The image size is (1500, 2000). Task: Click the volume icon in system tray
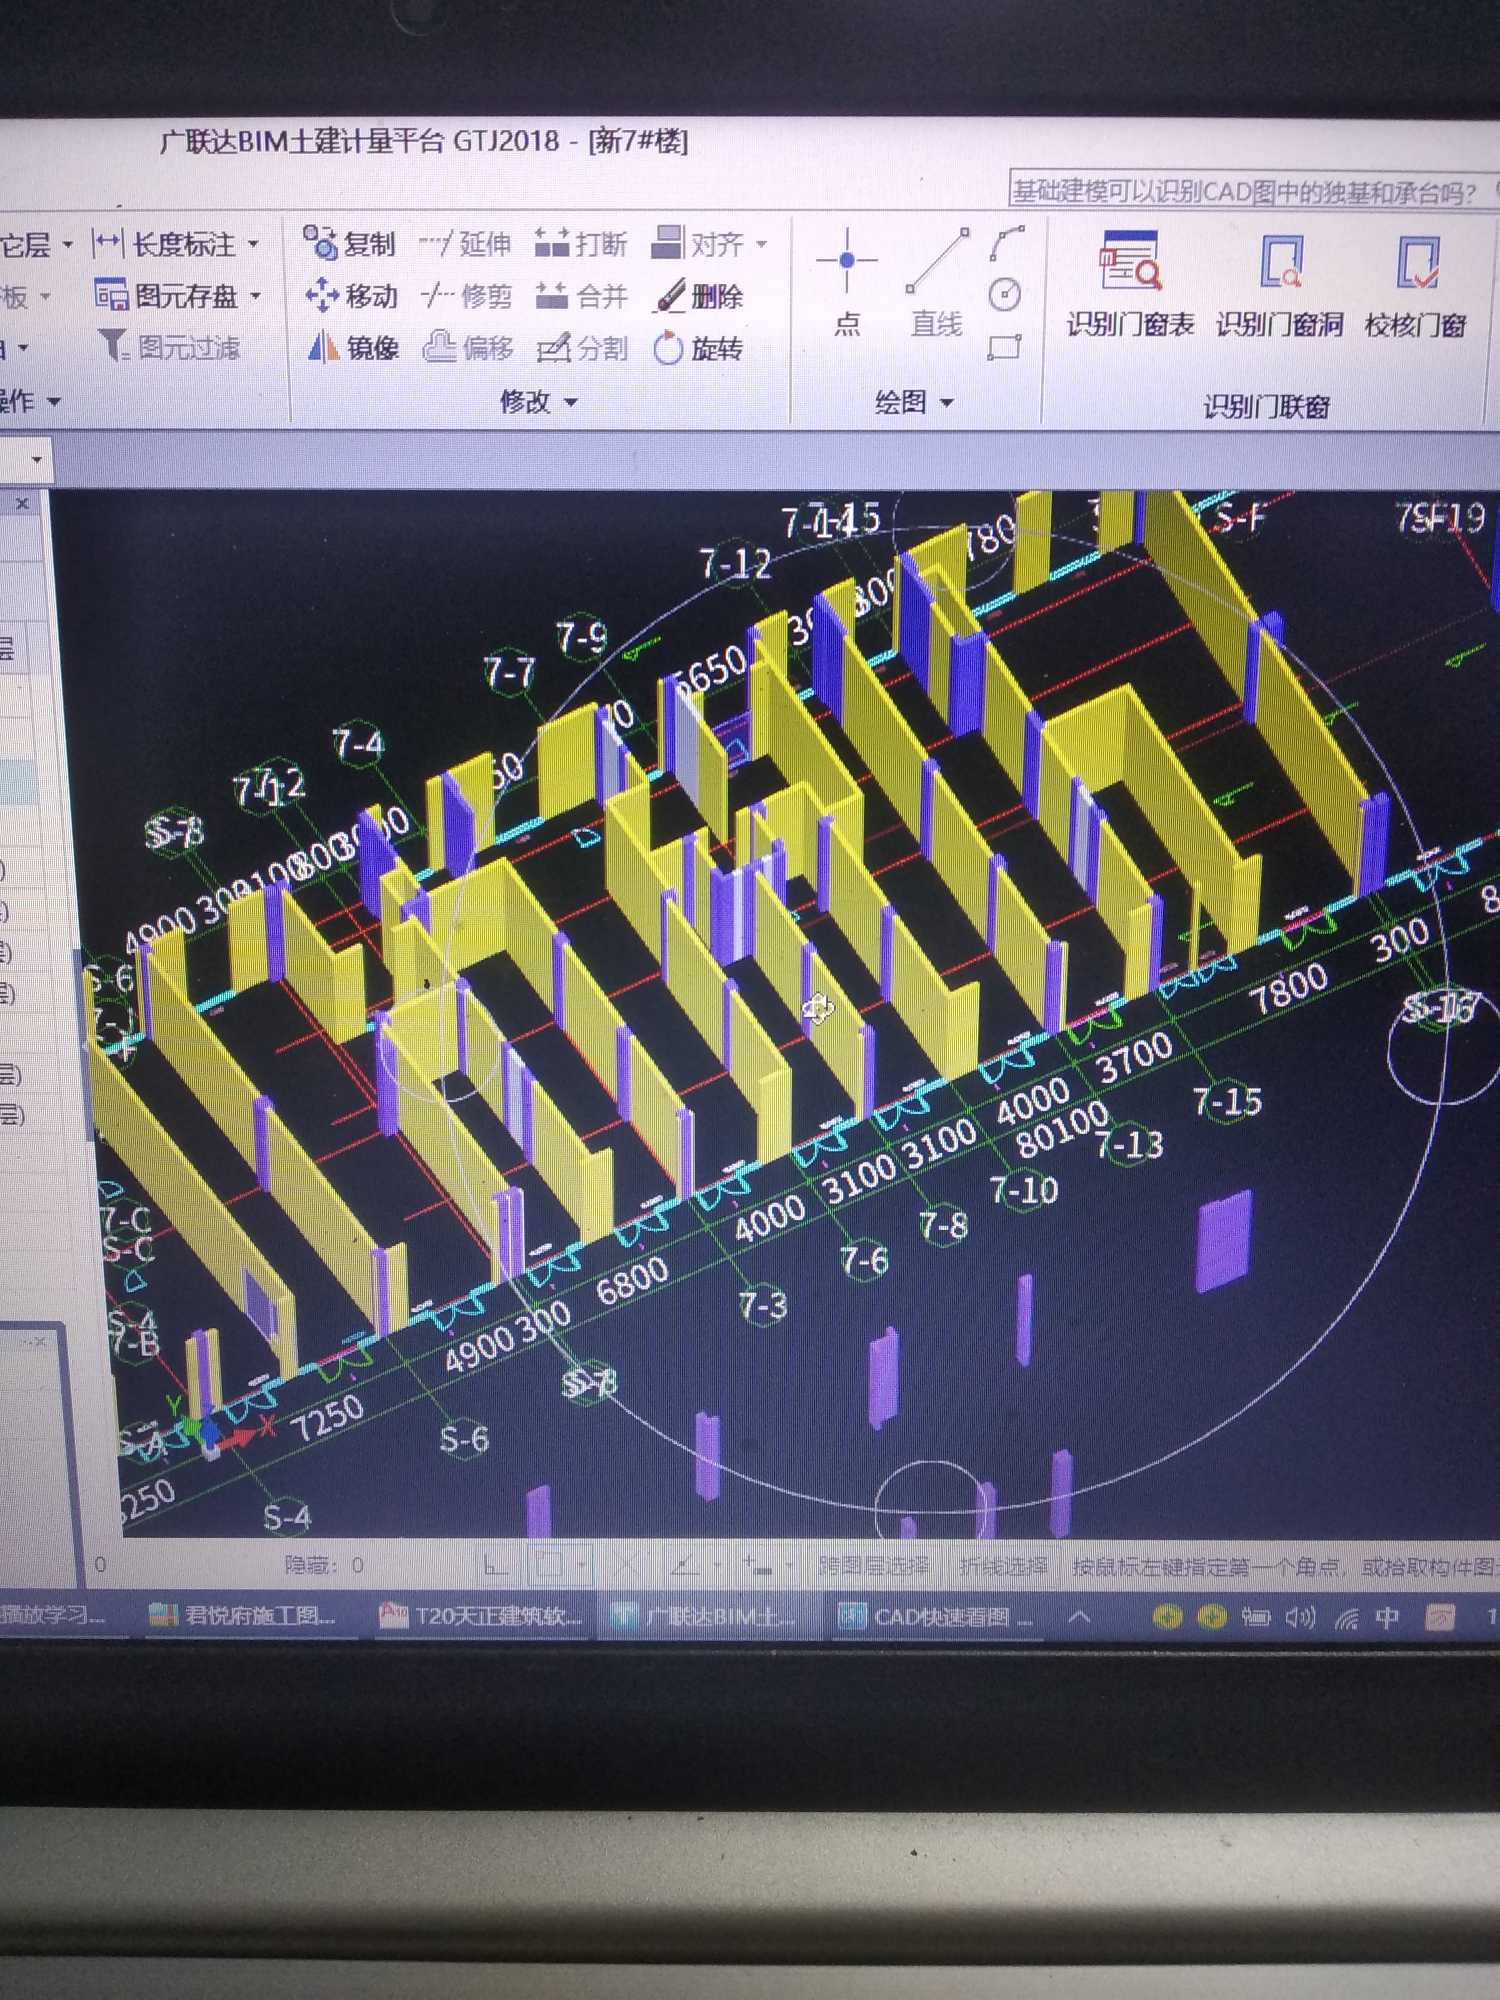[x=1300, y=1616]
